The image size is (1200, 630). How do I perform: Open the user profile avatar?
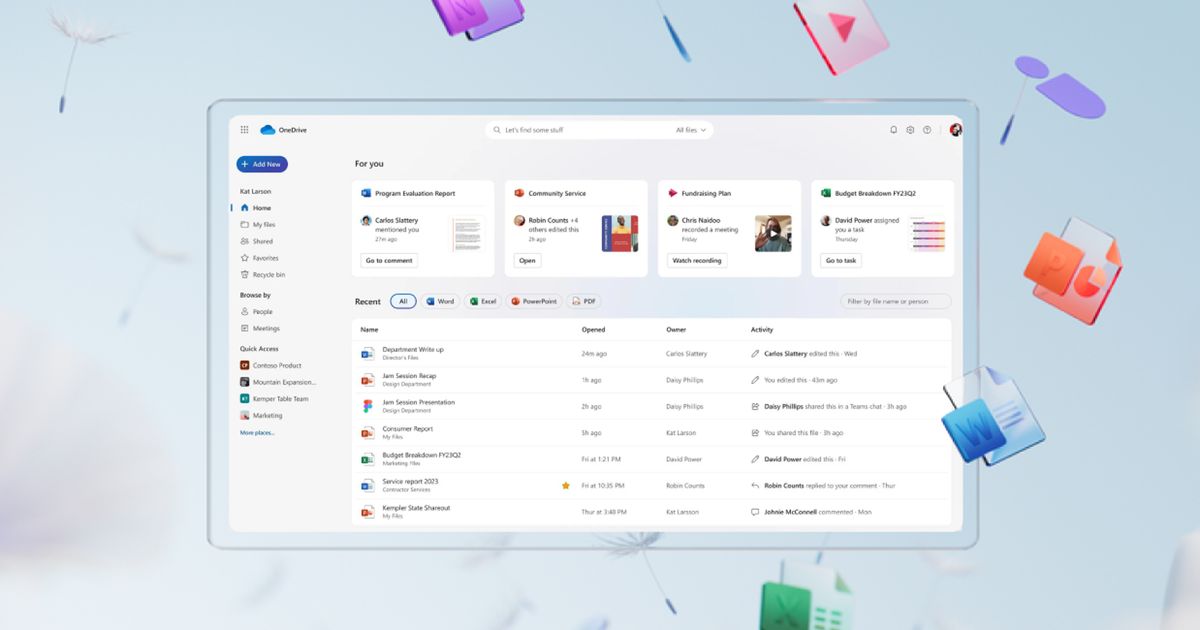(955, 130)
